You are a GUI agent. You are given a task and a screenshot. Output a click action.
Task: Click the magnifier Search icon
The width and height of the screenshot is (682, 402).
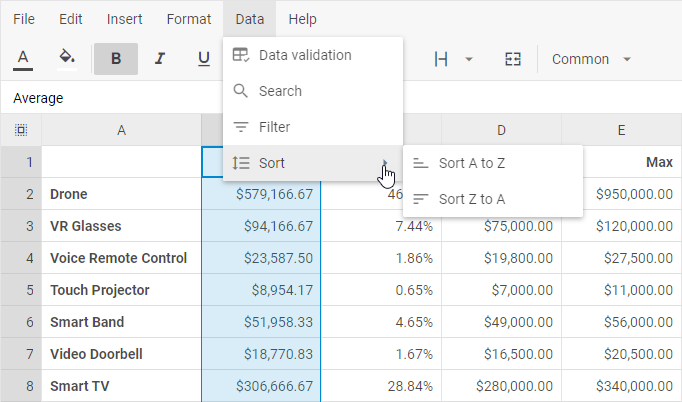[241, 91]
